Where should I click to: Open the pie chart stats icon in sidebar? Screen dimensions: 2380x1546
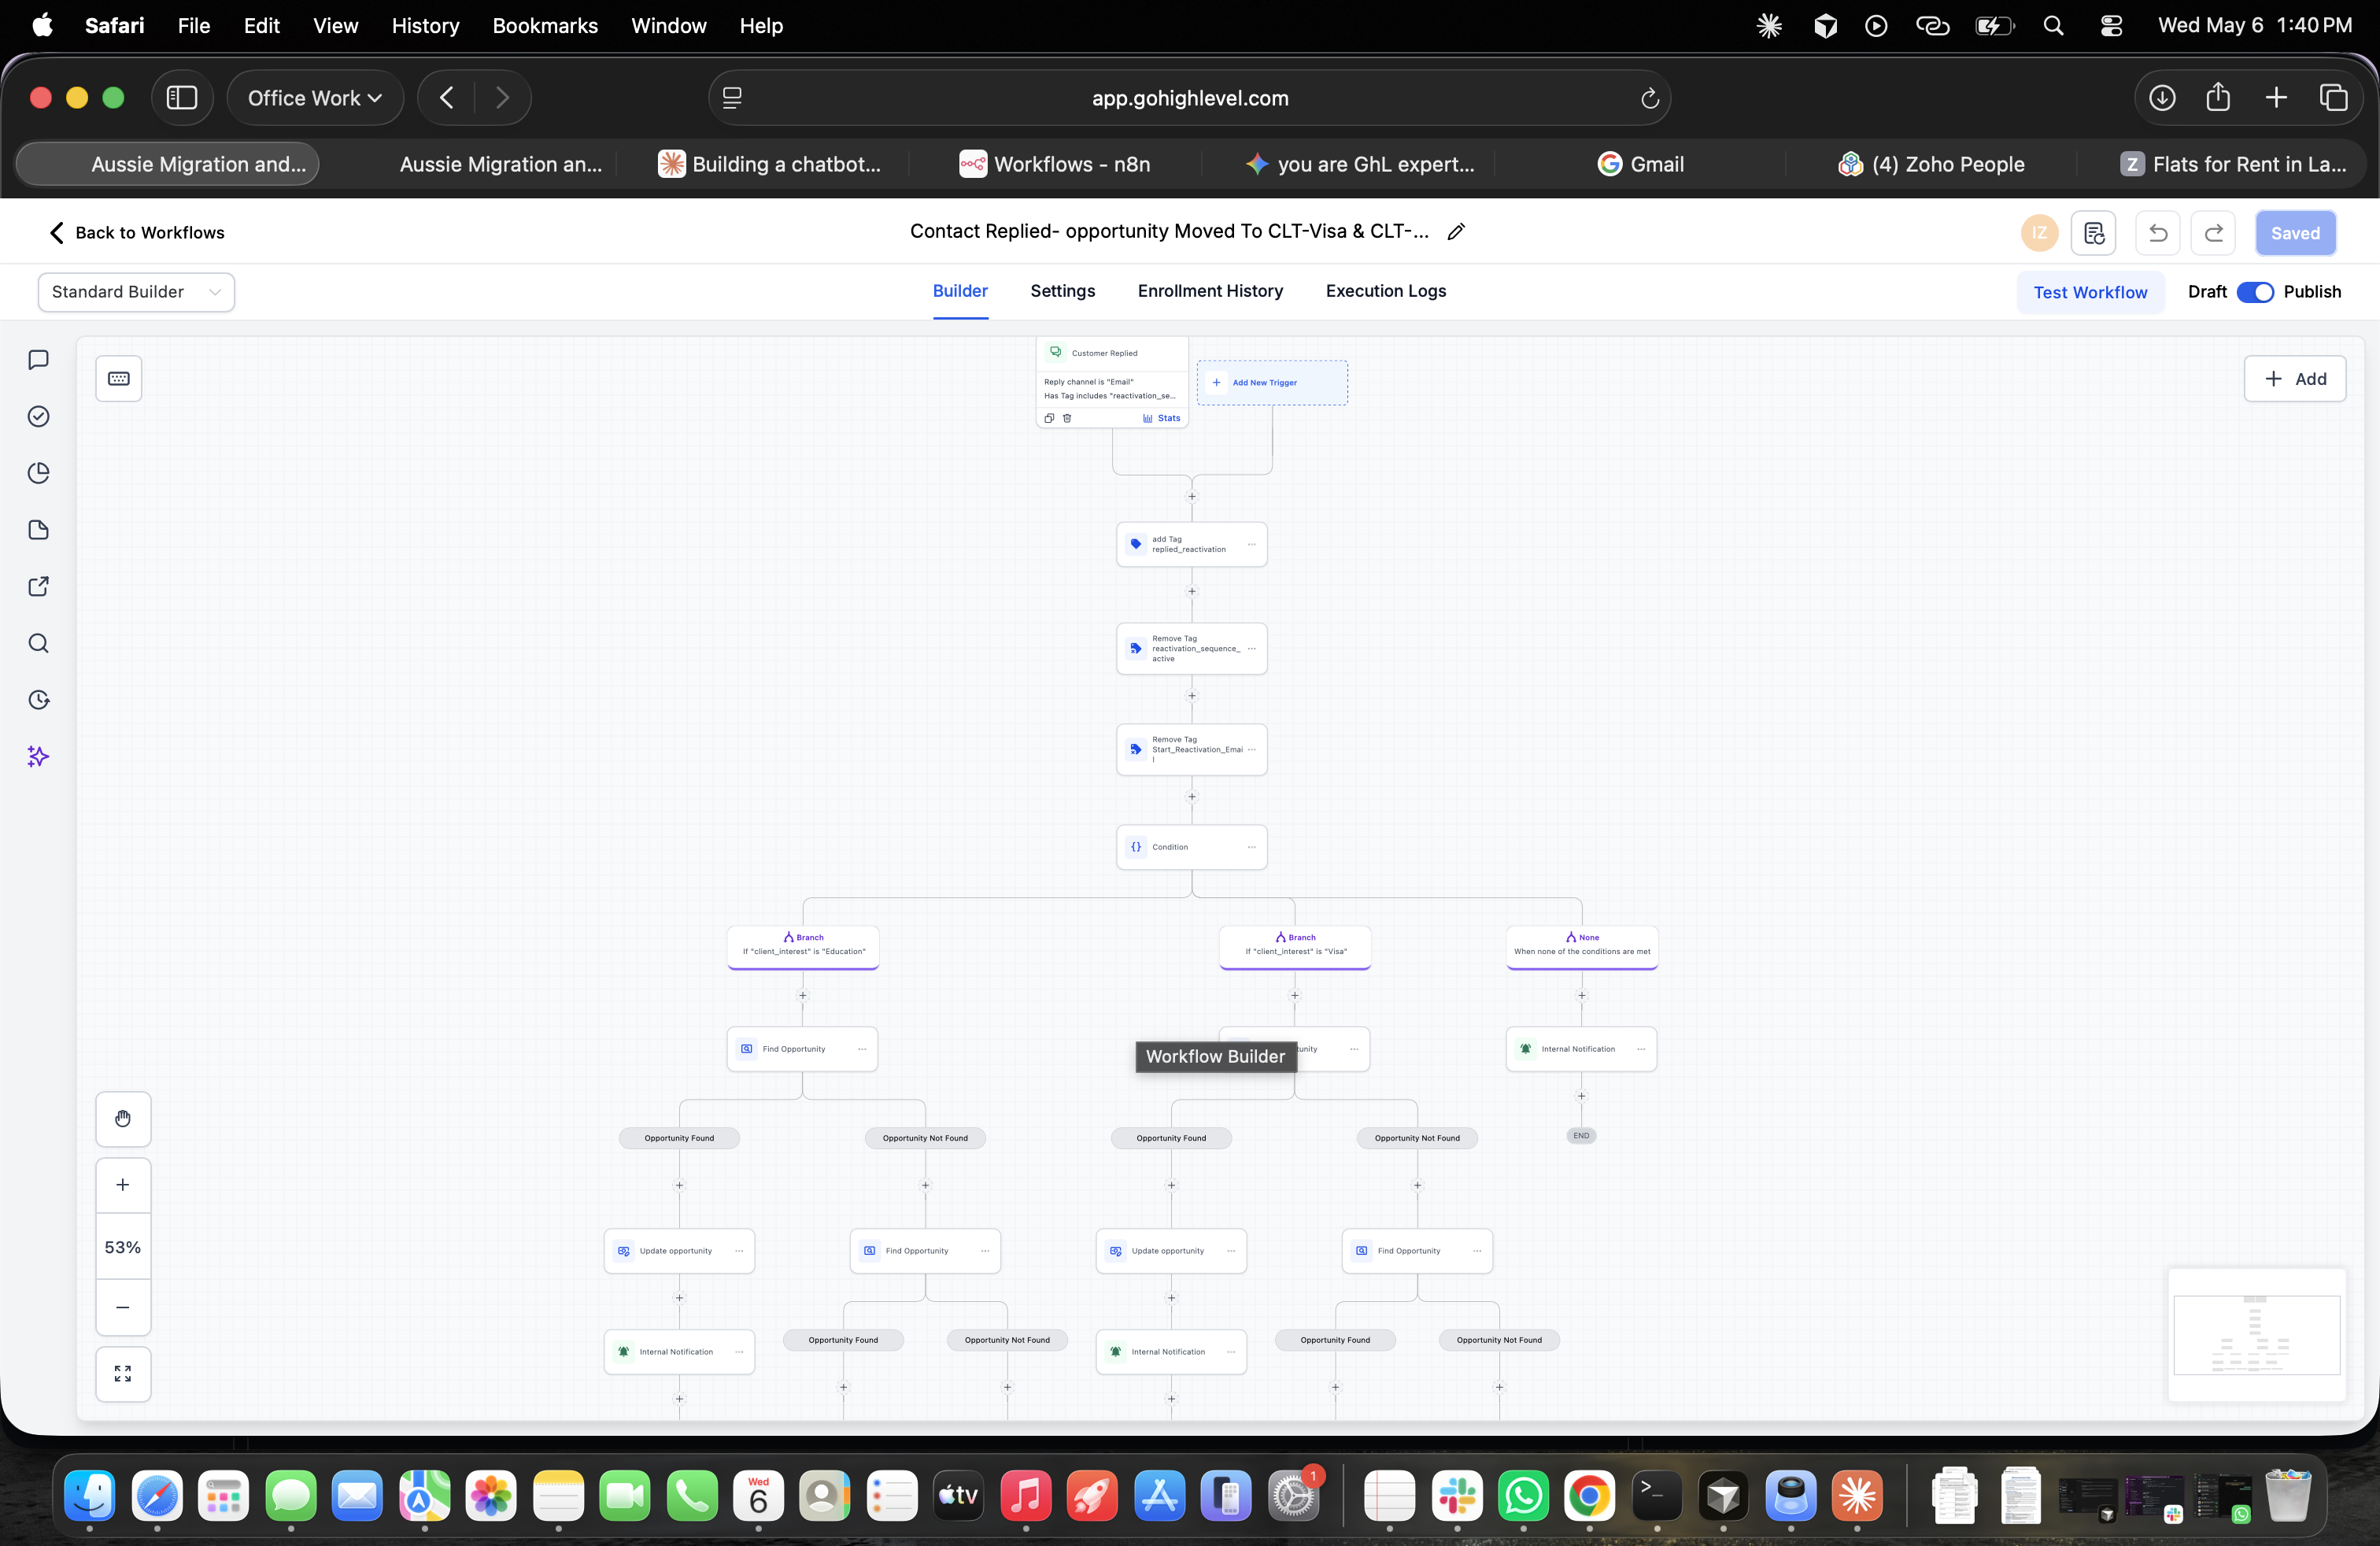[x=38, y=473]
